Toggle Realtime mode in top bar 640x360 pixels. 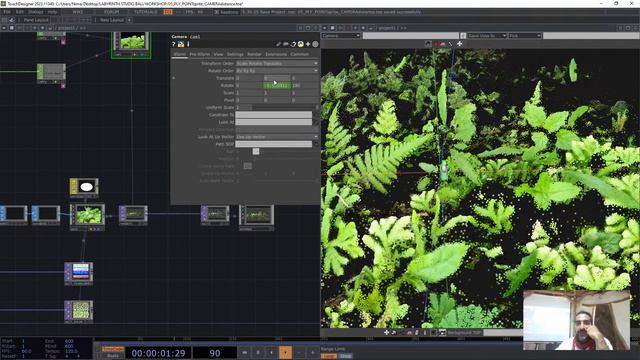227,12
